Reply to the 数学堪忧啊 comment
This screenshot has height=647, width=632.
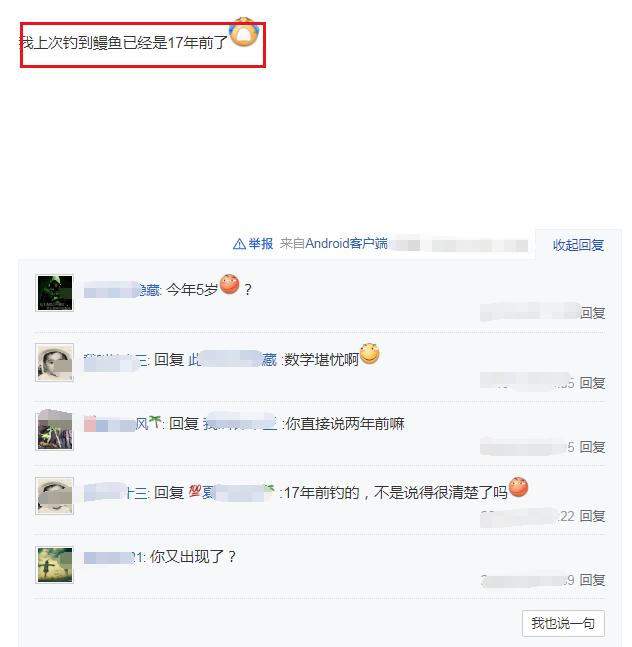click(x=592, y=383)
